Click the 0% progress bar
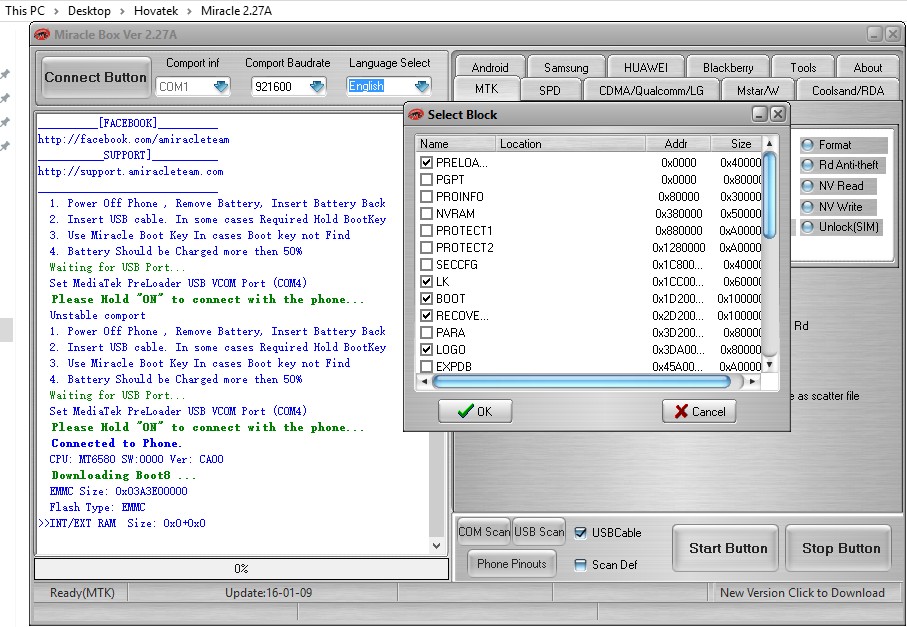The image size is (907, 627). [241, 569]
